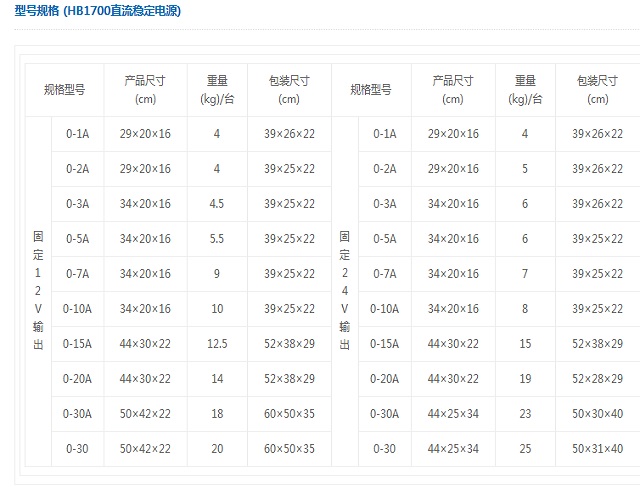The width and height of the screenshot is (640, 487).
Task: Select weight 5 in 24V 0-2A row
Action: [x=525, y=169]
